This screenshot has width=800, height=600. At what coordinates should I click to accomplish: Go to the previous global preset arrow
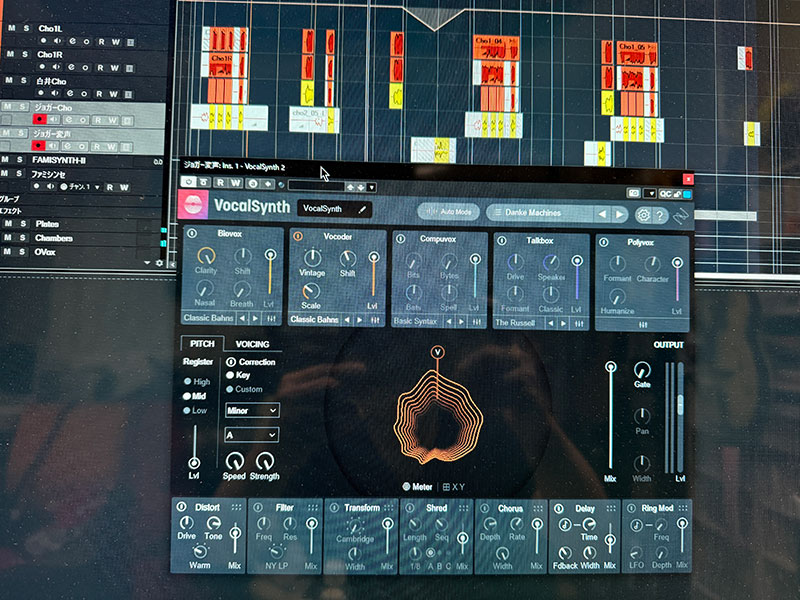pyautogui.click(x=603, y=214)
